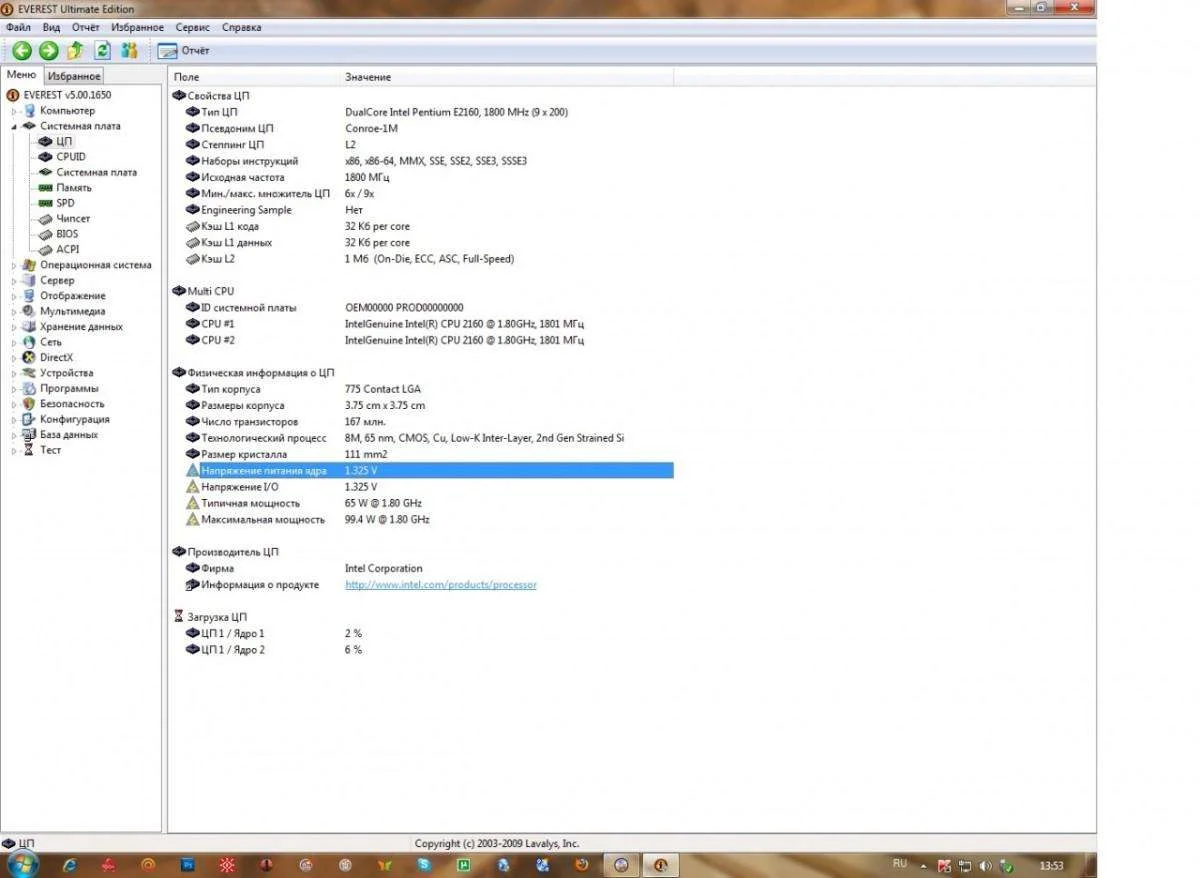Open the Избранное menu in the menu bar
The width and height of the screenshot is (1200, 878).
pos(138,27)
